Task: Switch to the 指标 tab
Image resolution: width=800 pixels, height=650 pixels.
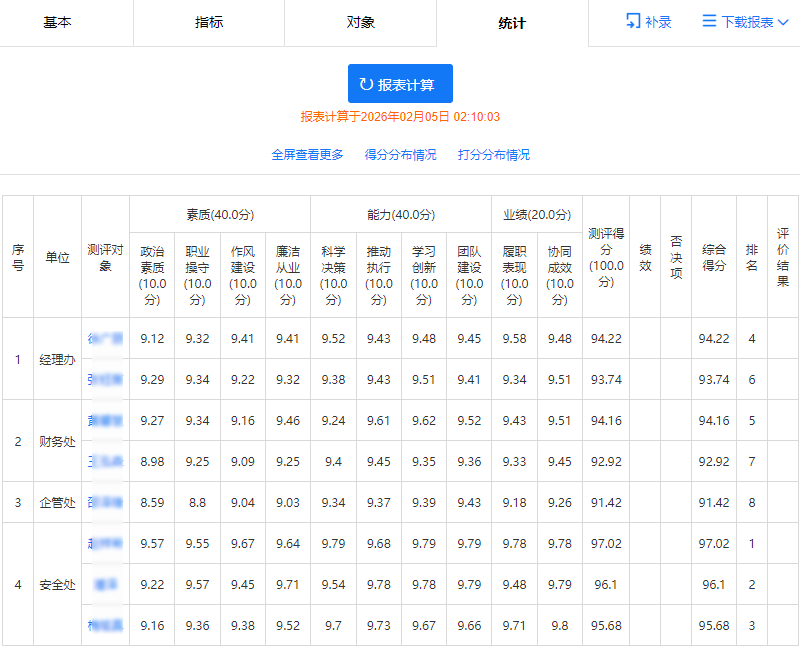Action: coord(209,22)
